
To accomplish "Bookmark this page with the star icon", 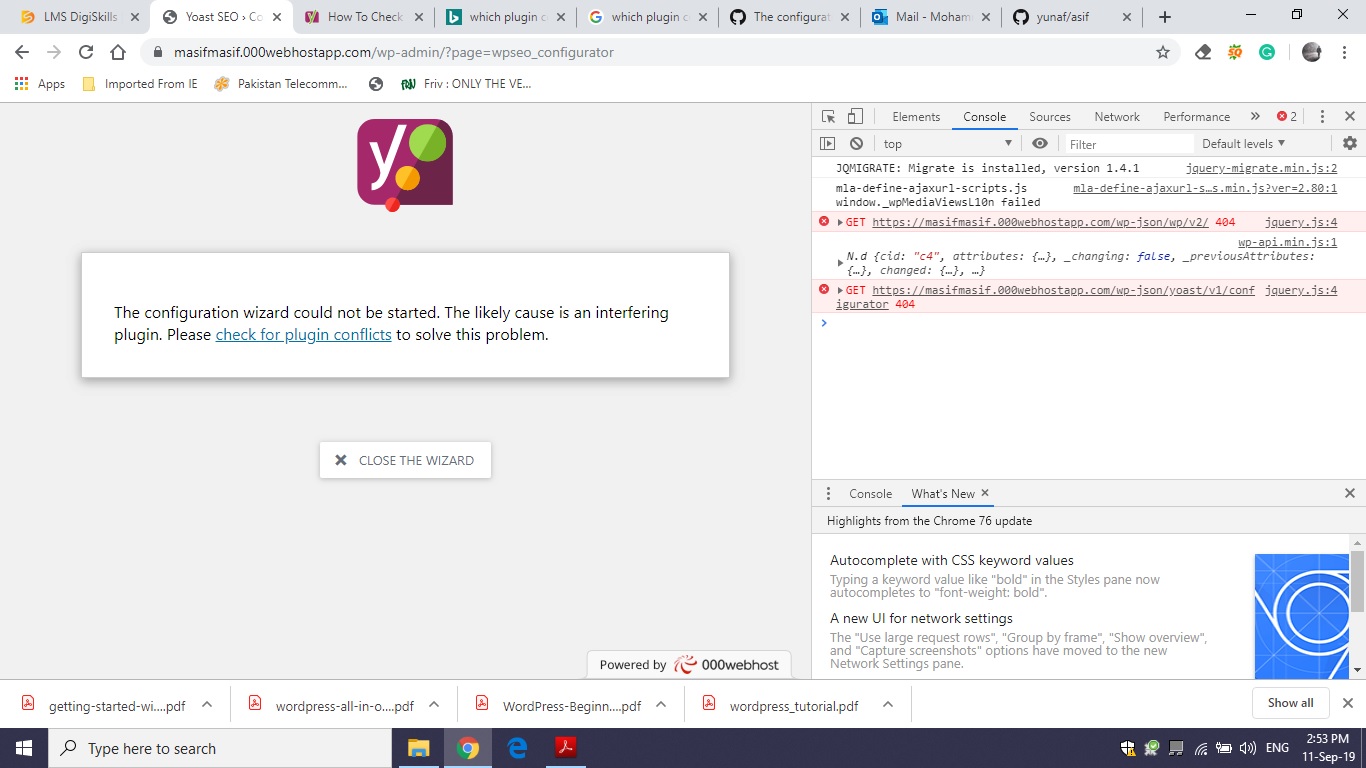I will (x=1162, y=52).
